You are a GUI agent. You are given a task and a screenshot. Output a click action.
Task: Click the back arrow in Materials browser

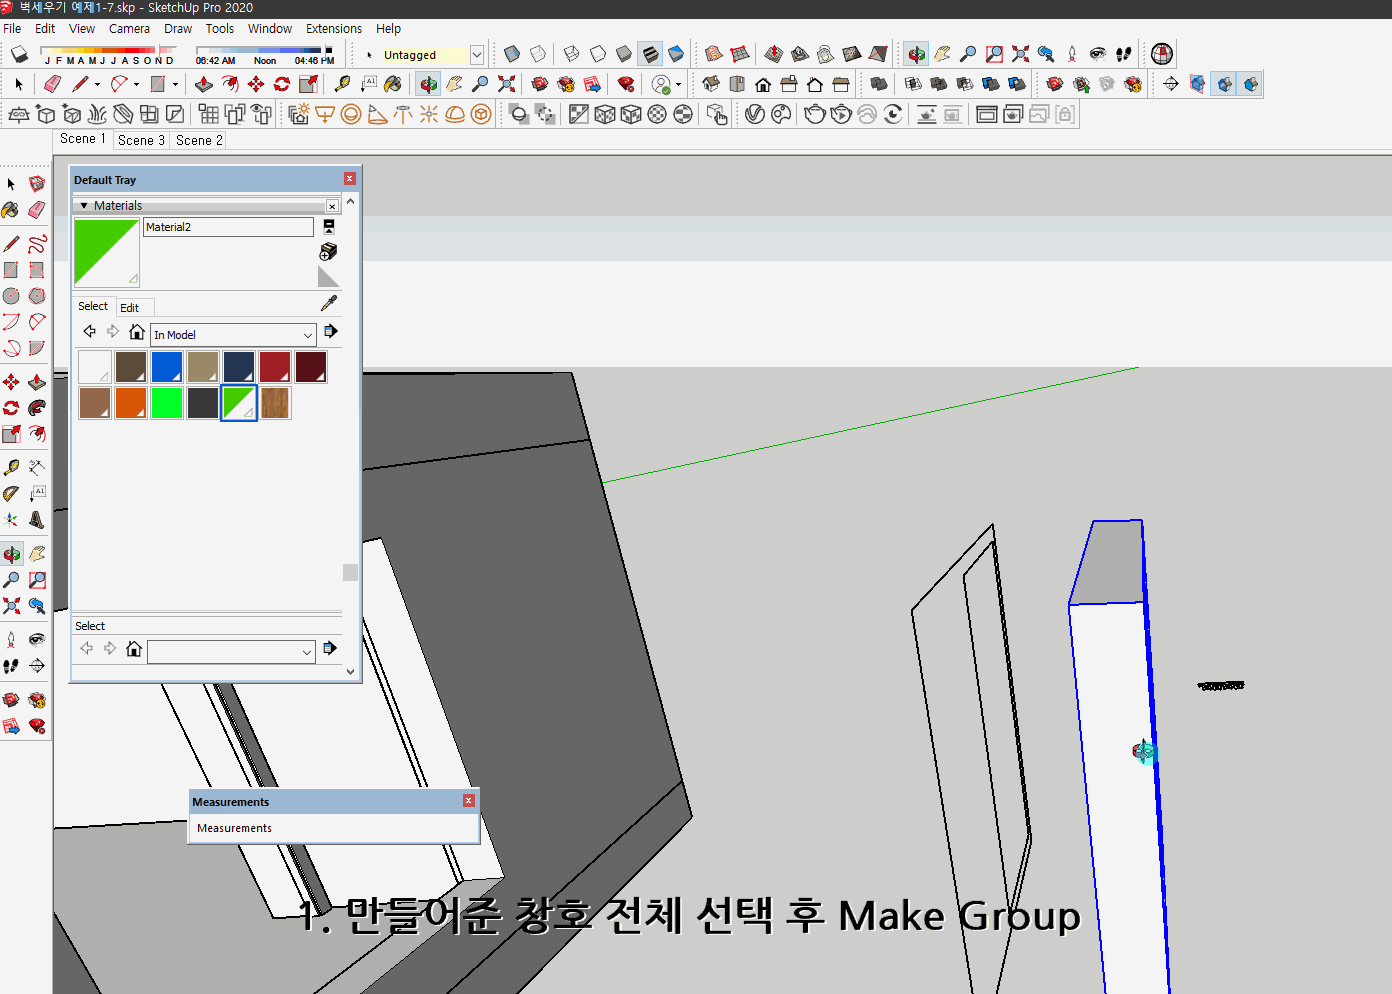90,331
